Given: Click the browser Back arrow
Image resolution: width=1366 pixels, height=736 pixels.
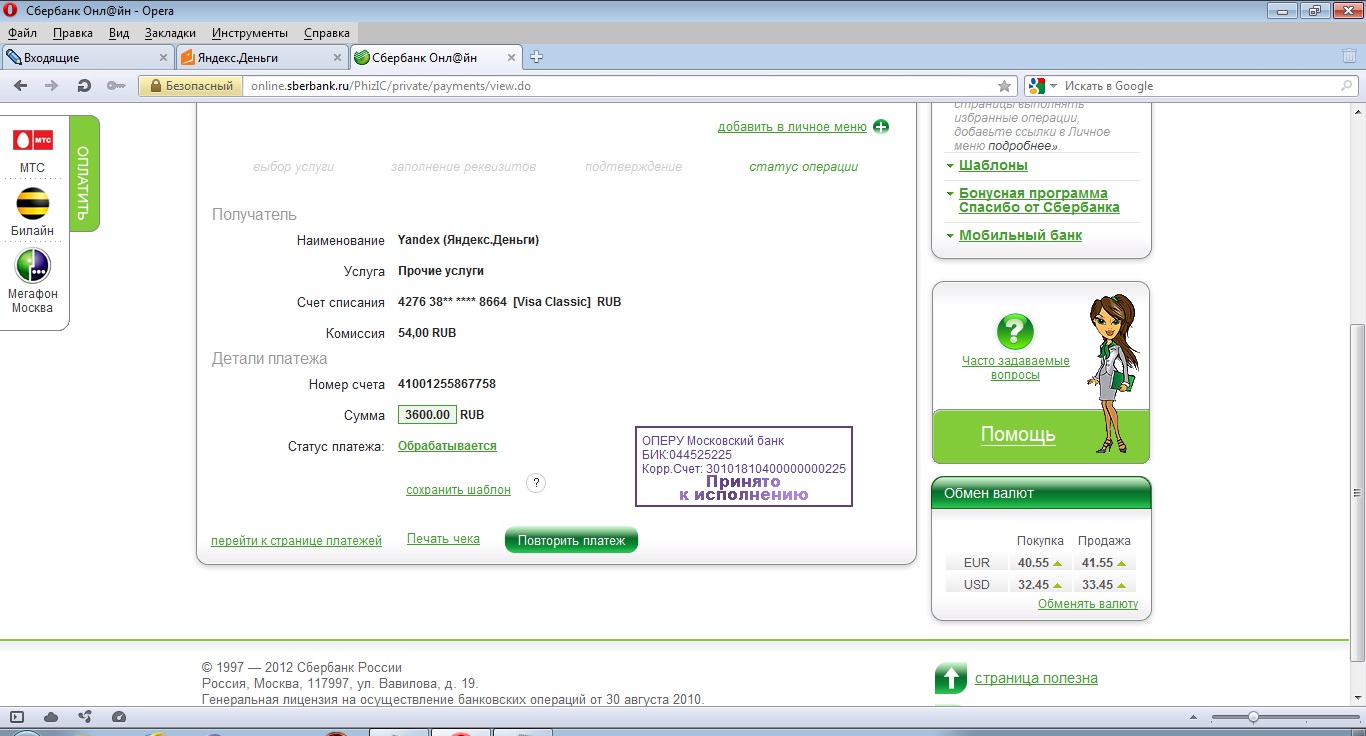Looking at the screenshot, I should coord(20,86).
